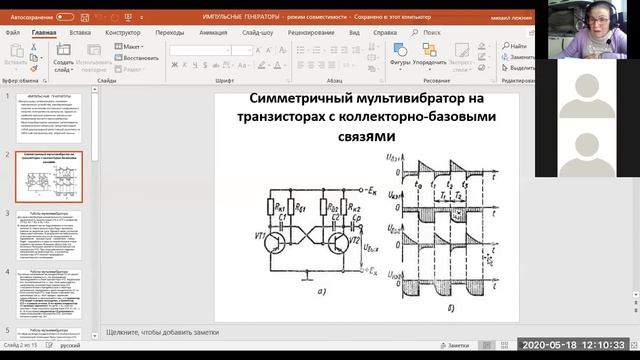Start slideshow from beginning via quick access icon
The height and width of the screenshot is (360, 640).
point(128,18)
